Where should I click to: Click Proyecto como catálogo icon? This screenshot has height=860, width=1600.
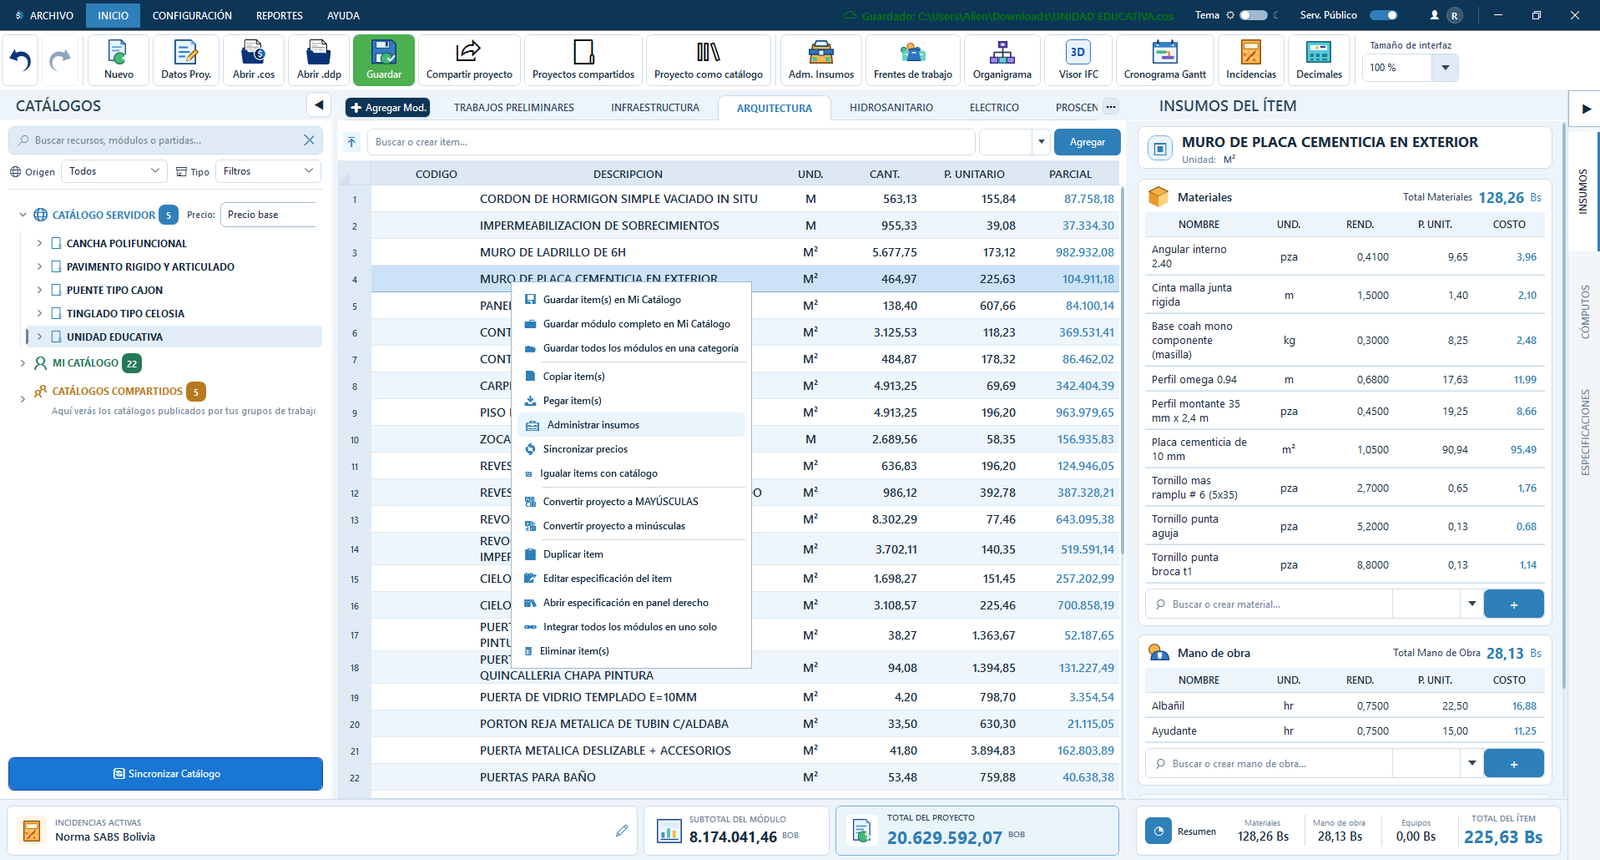(x=708, y=60)
